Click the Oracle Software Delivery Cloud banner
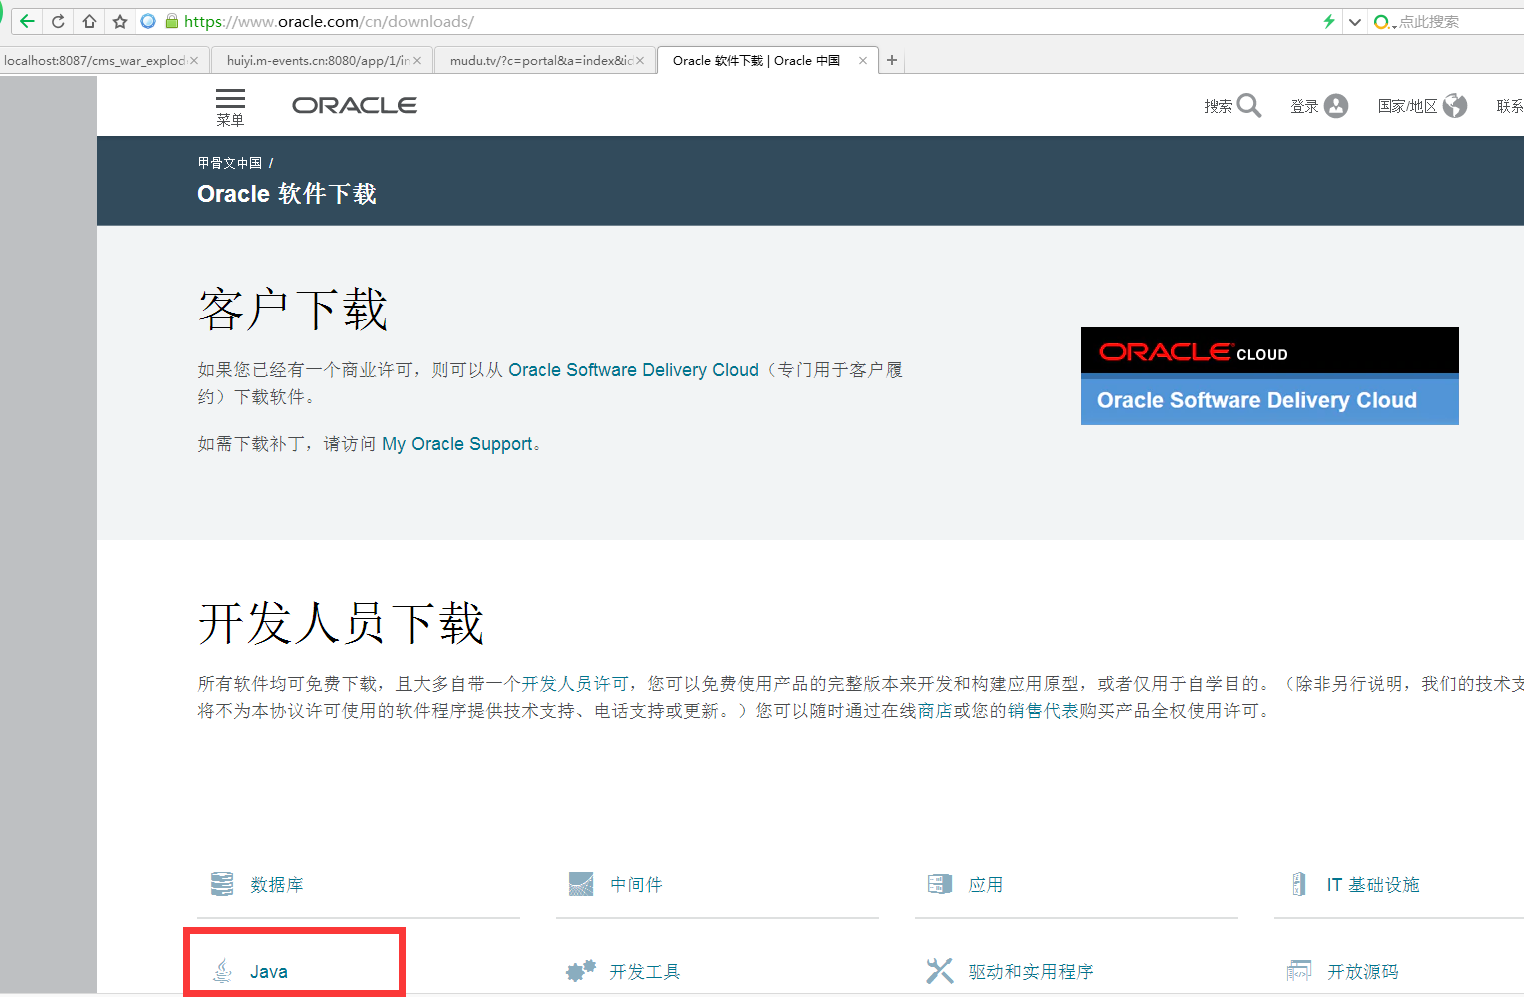The width and height of the screenshot is (1524, 997). pos(1270,376)
